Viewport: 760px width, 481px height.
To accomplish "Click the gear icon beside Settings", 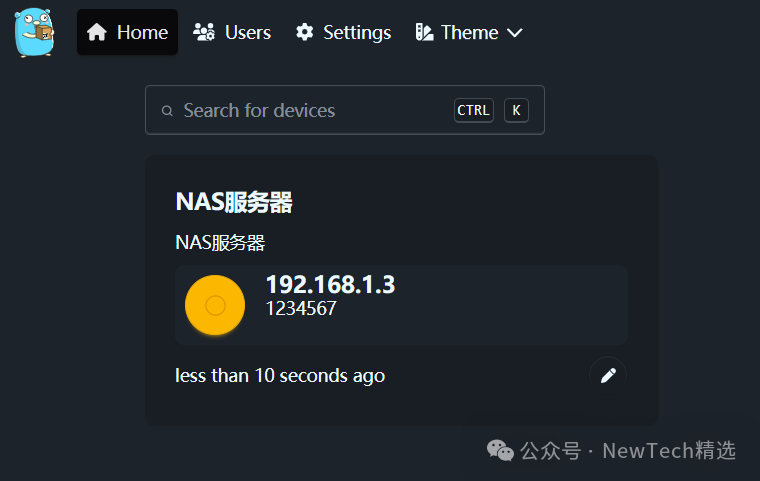I will (x=305, y=32).
